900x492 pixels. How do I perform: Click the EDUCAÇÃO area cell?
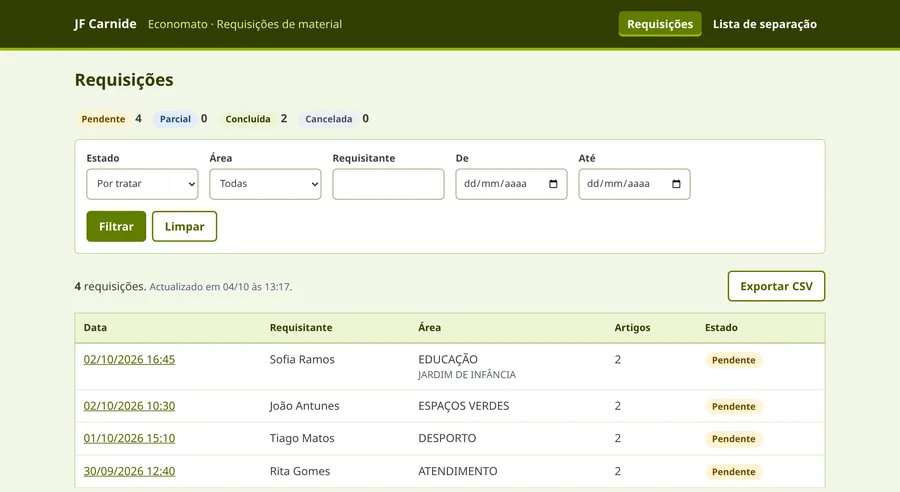(x=448, y=359)
